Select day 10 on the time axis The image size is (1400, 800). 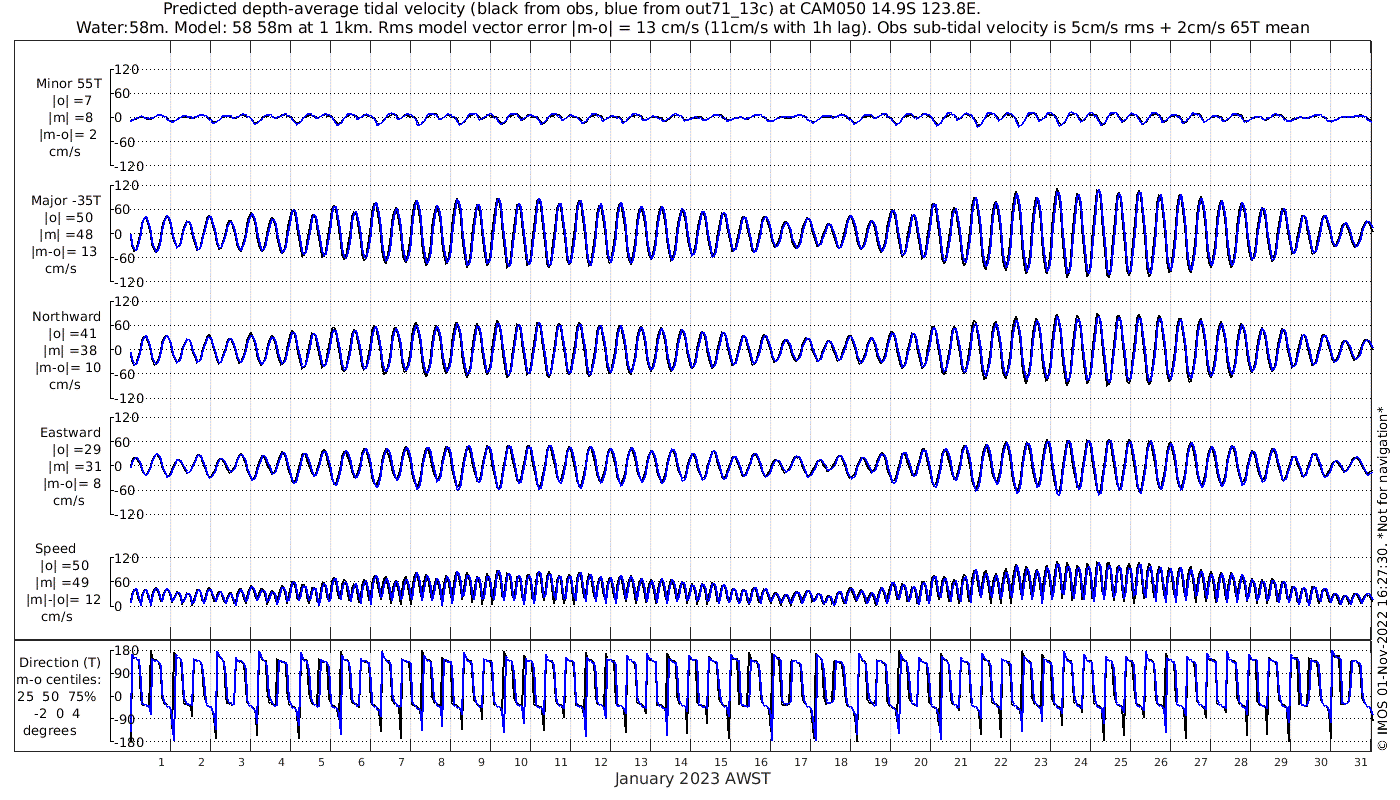point(521,762)
